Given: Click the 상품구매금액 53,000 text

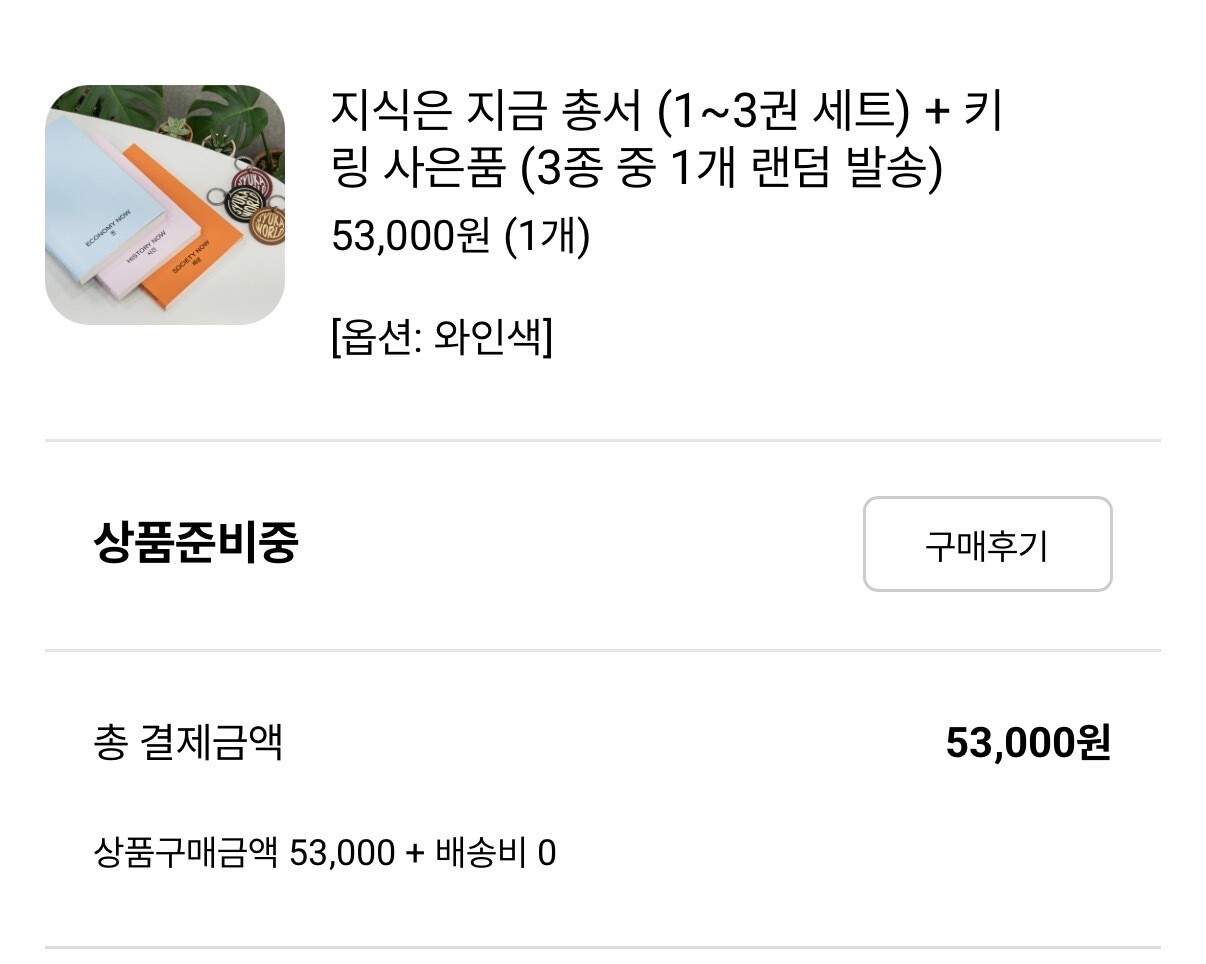Looking at the screenshot, I should pos(244,854).
